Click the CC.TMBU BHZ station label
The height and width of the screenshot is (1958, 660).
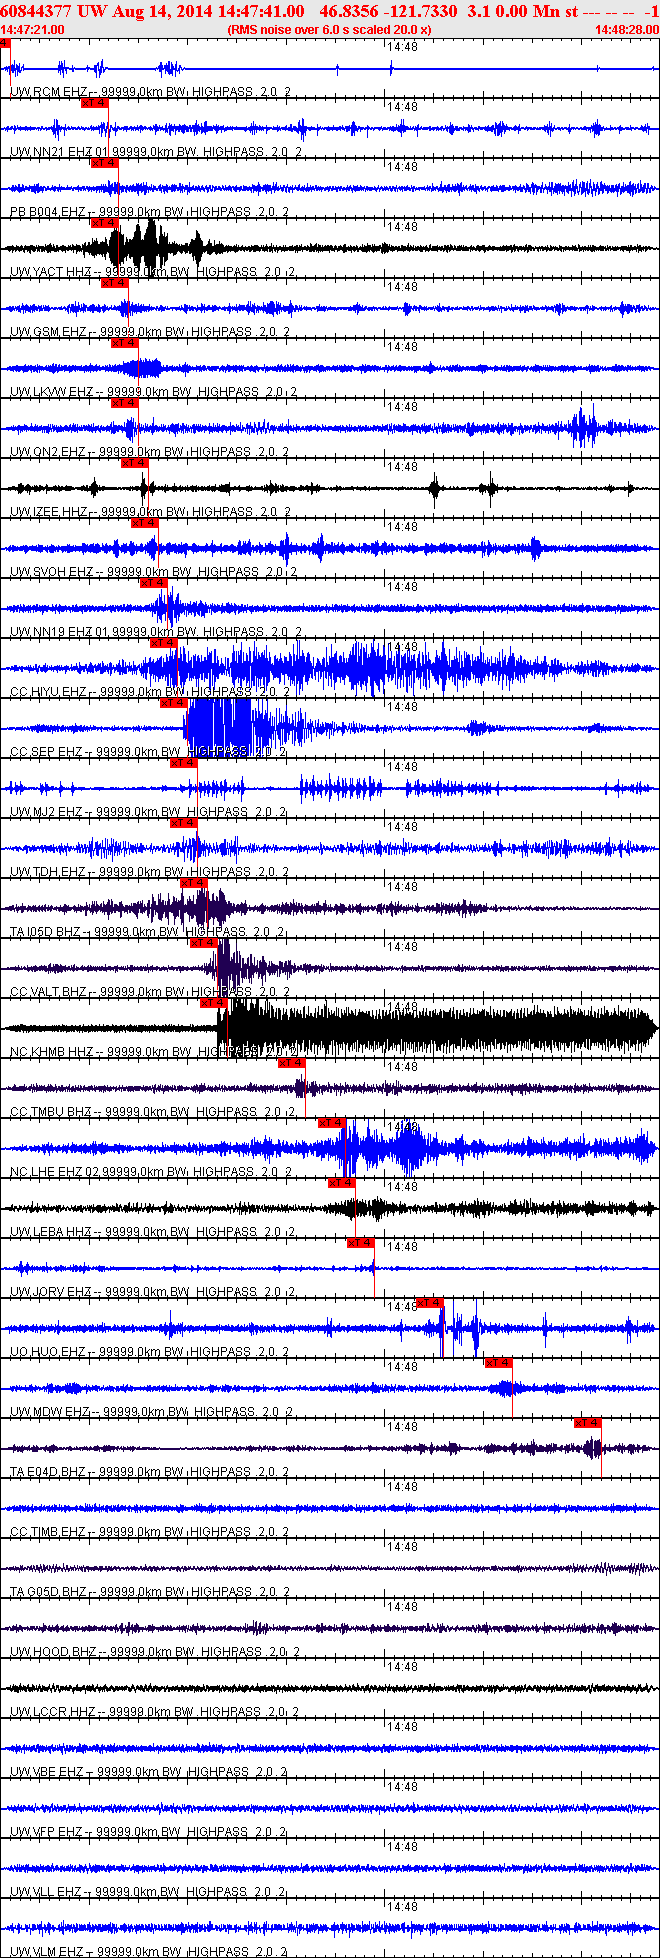coord(51,1112)
